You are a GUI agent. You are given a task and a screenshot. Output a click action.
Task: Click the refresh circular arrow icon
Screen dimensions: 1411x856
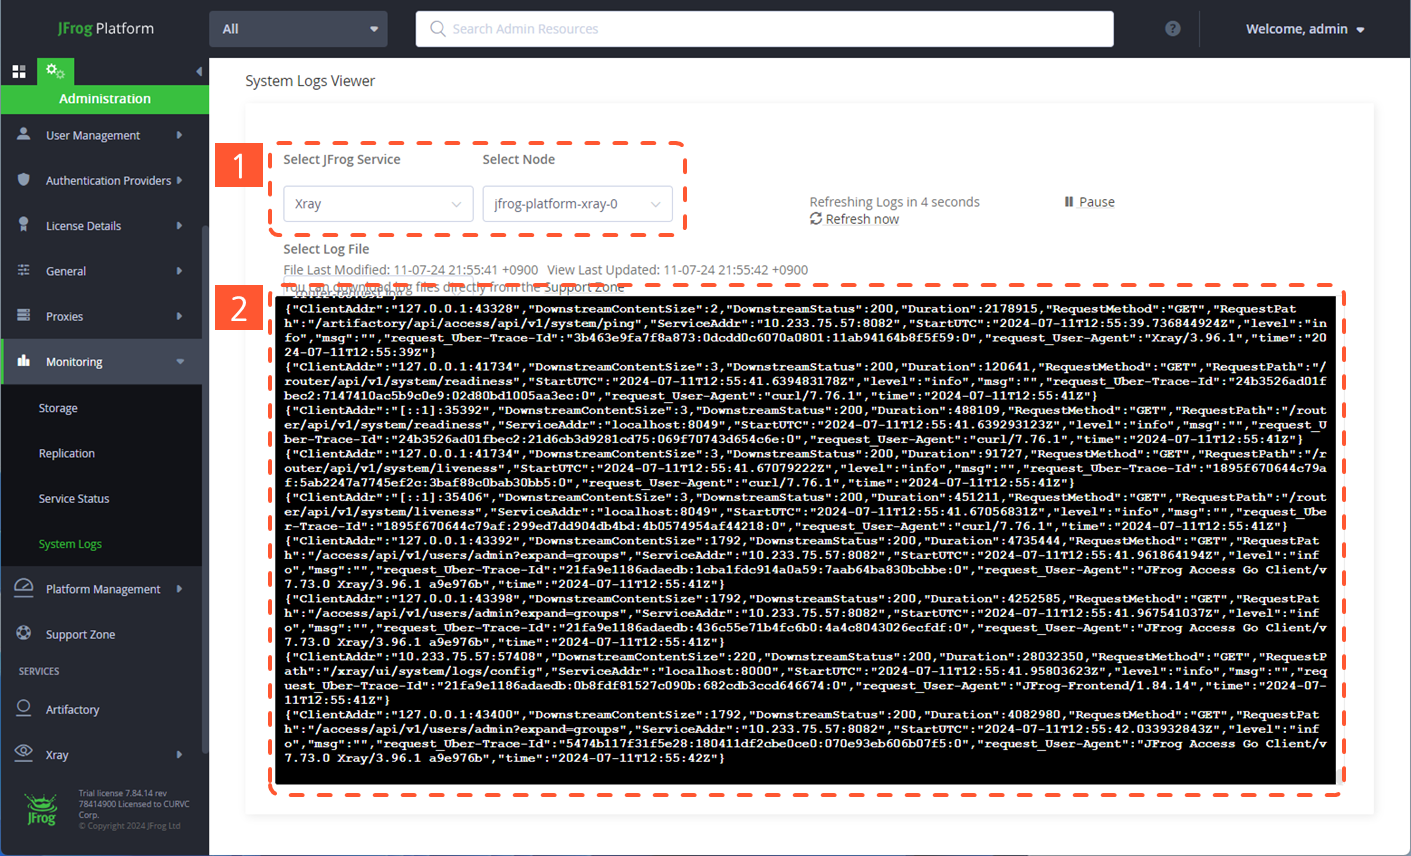coord(816,218)
